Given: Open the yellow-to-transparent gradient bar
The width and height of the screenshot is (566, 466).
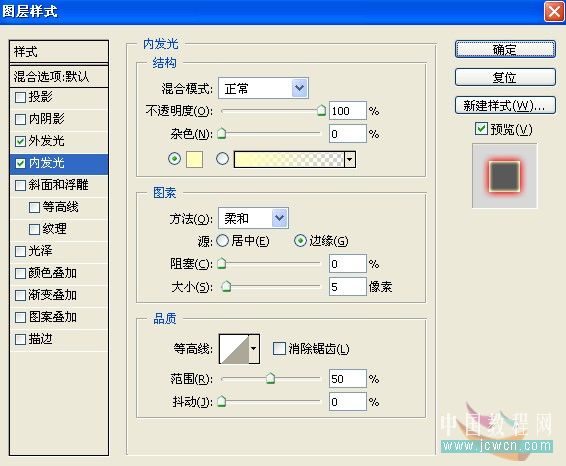Looking at the screenshot, I should click(x=289, y=159).
